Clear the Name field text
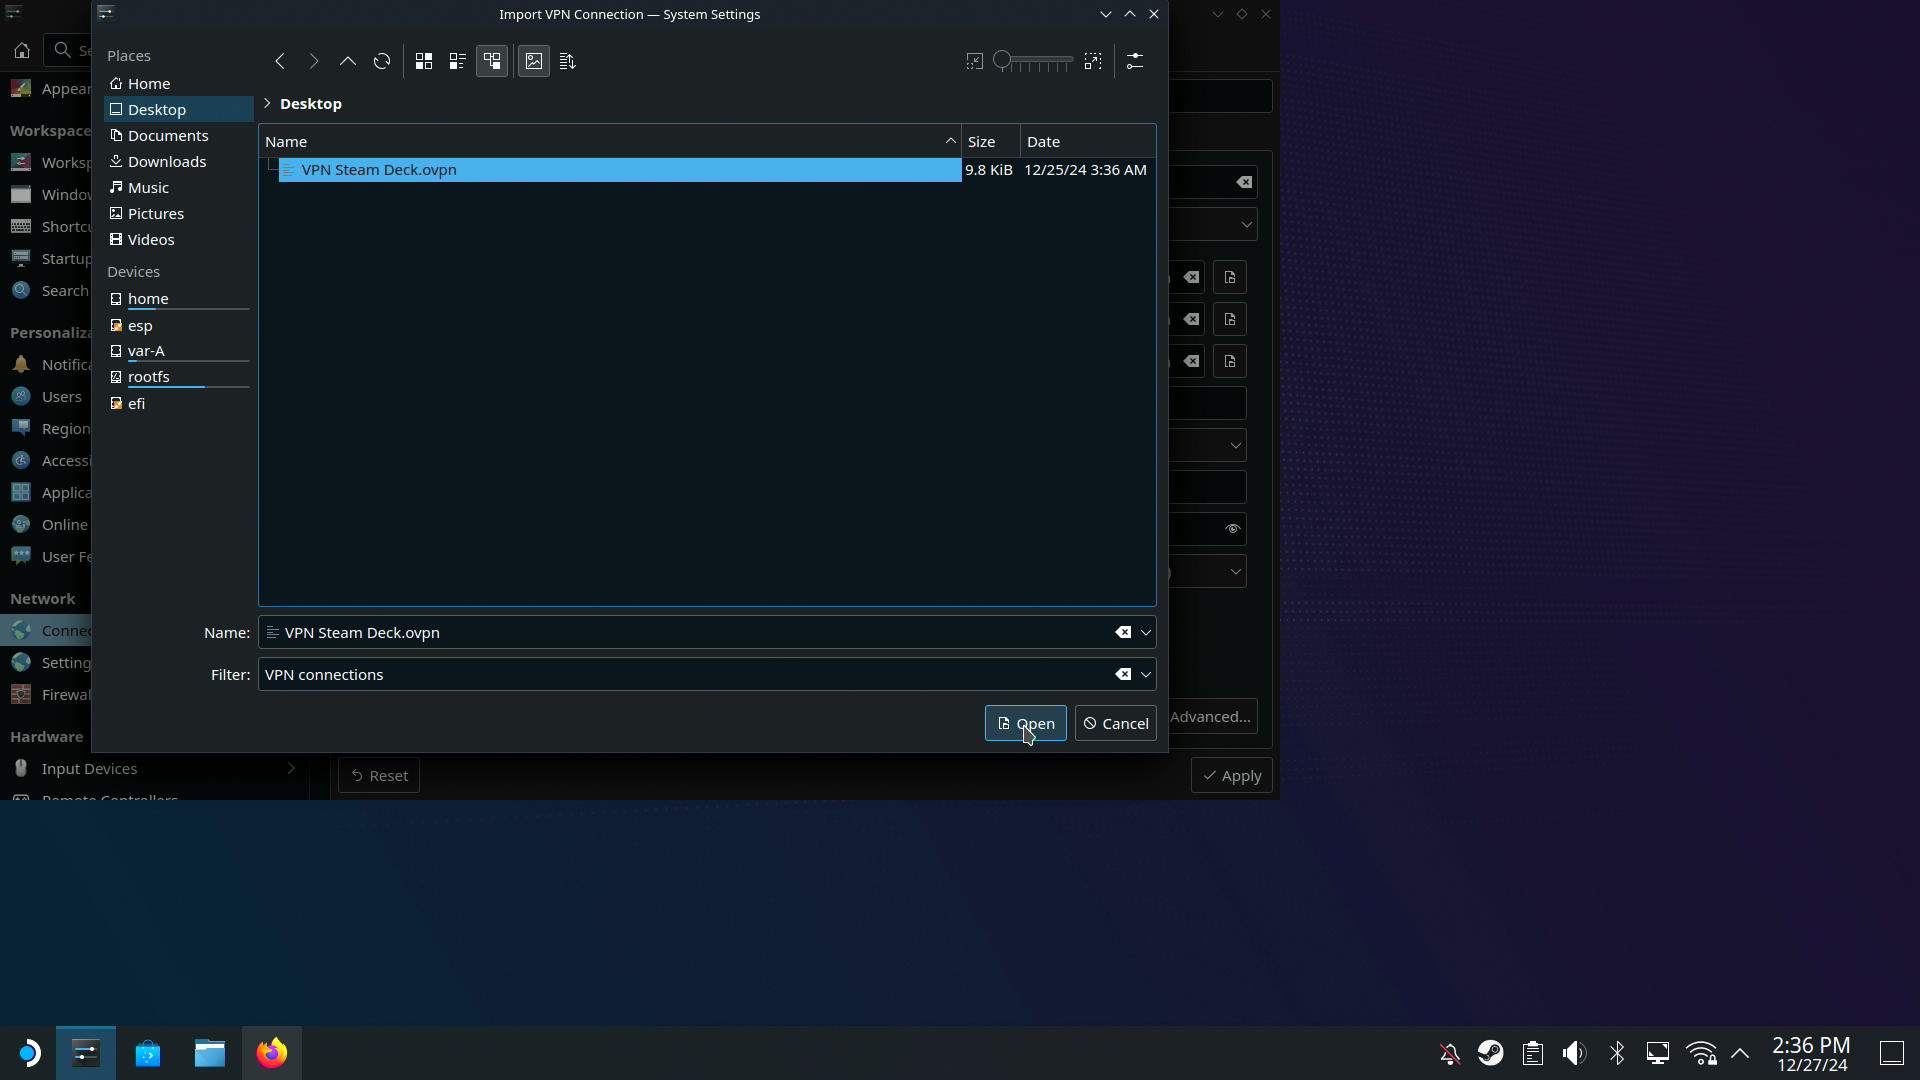Image resolution: width=1920 pixels, height=1080 pixels. pyautogui.click(x=1123, y=633)
